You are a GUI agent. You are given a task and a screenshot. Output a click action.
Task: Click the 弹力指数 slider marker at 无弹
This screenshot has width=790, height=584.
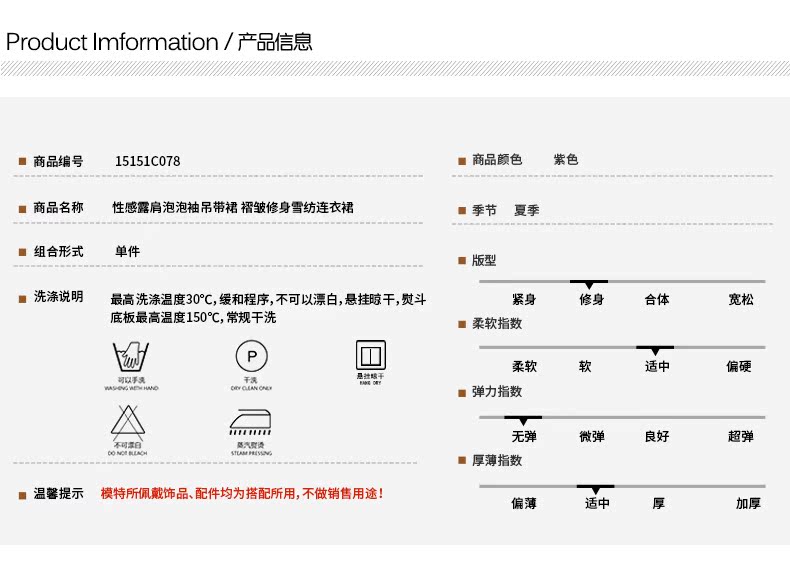click(523, 420)
